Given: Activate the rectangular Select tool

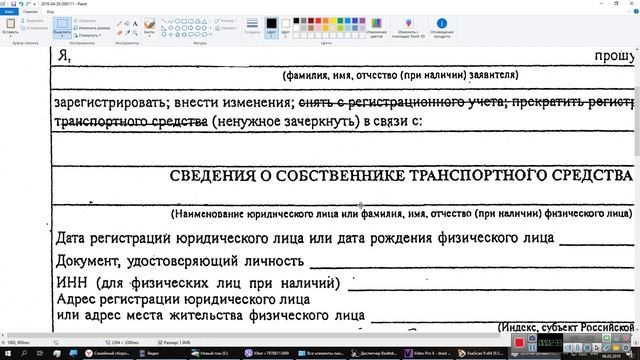Looking at the screenshot, I should pos(62,24).
